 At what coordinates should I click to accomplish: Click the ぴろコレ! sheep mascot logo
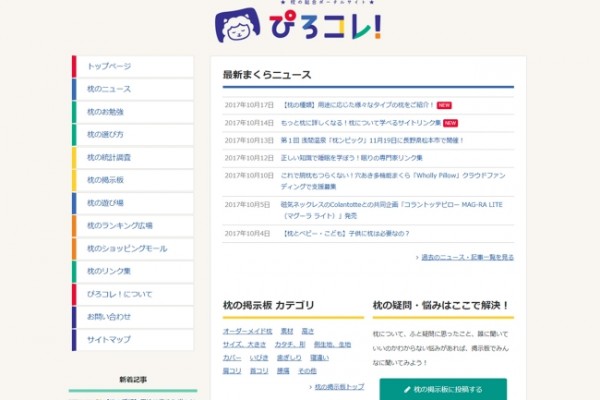238,25
